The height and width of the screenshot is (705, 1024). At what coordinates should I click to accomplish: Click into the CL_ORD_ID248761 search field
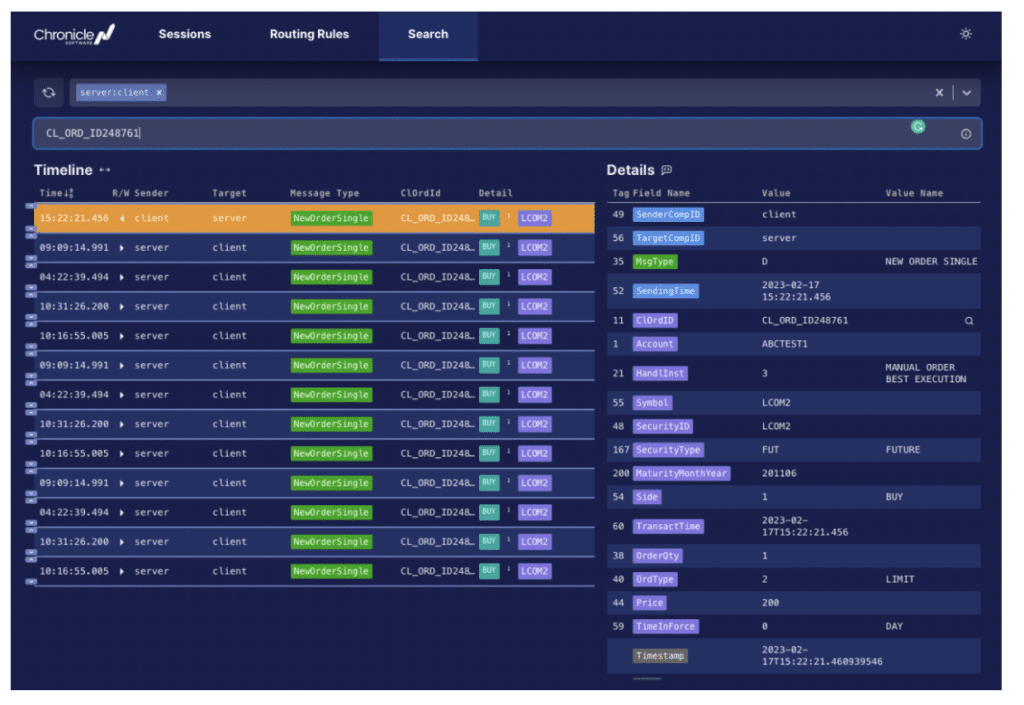pyautogui.click(x=507, y=133)
